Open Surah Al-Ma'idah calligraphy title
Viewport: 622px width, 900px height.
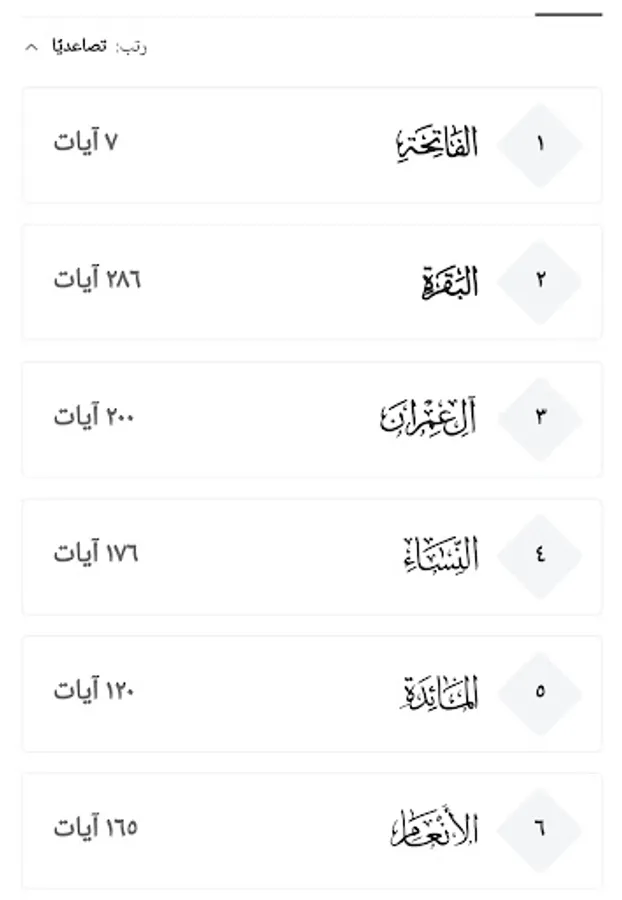(439, 693)
